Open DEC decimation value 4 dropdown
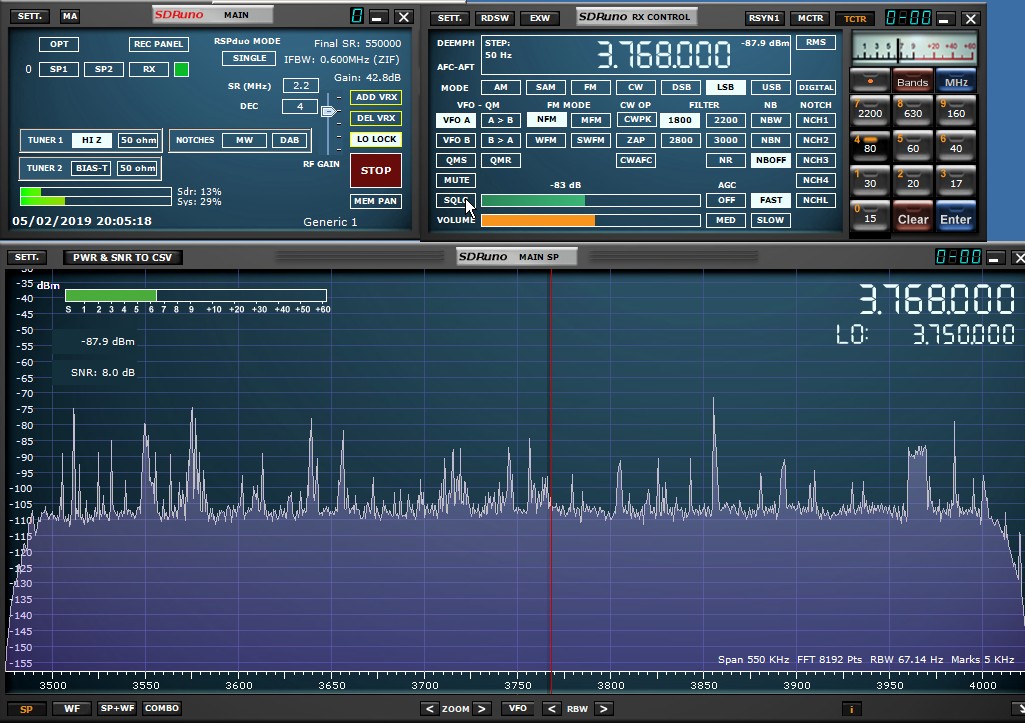 pyautogui.click(x=300, y=106)
